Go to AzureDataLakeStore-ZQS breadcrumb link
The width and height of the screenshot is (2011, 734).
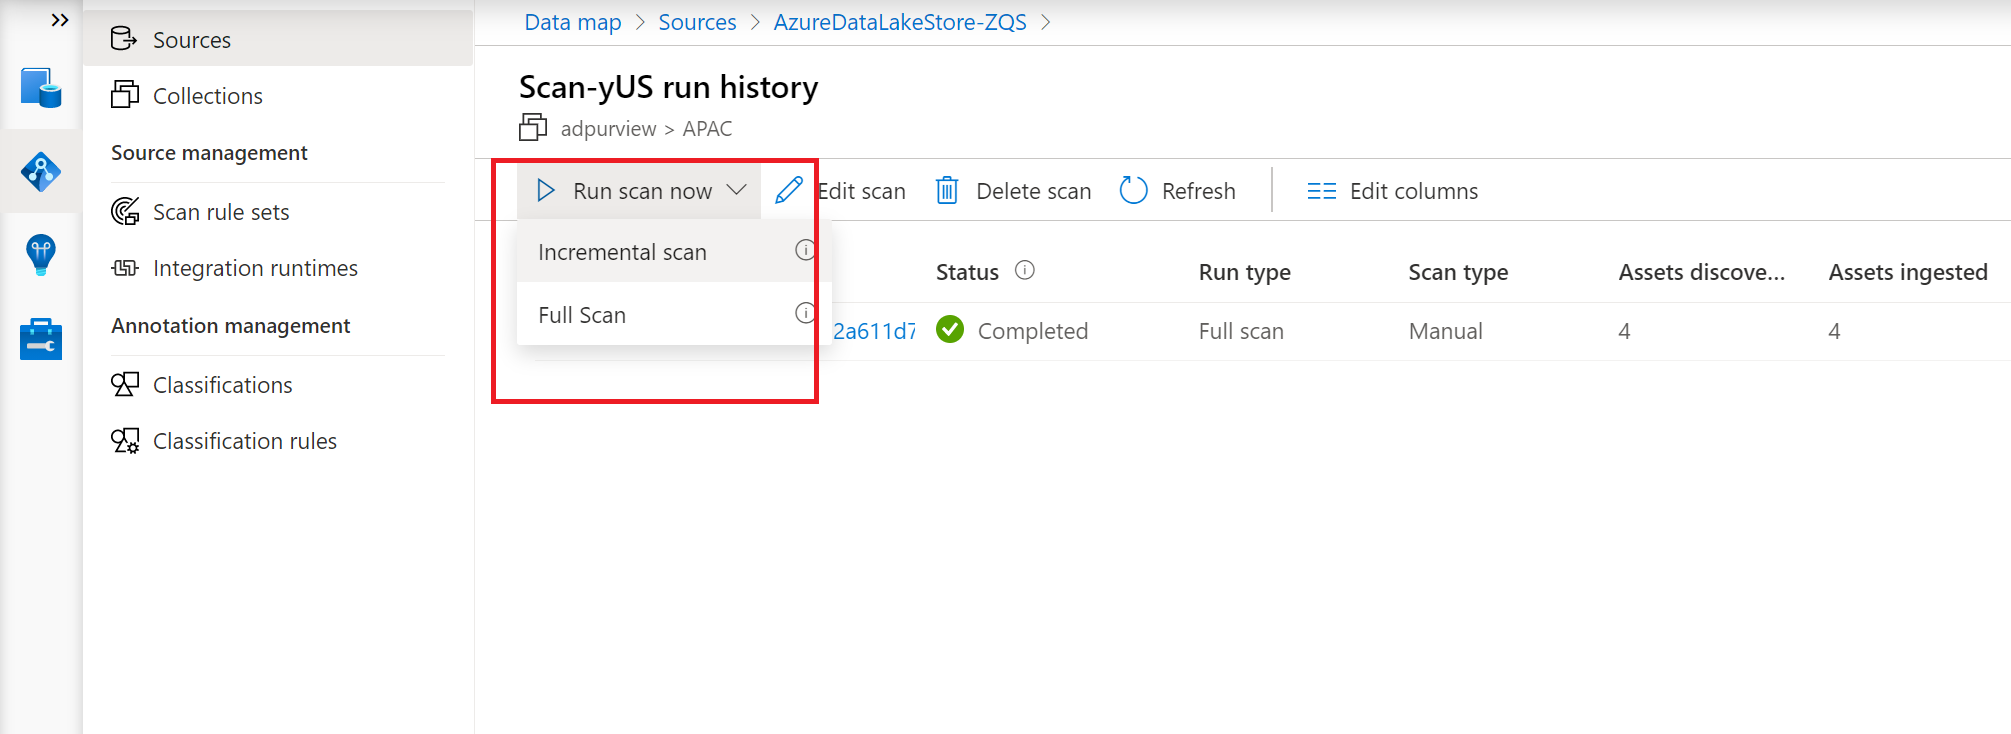coord(900,22)
